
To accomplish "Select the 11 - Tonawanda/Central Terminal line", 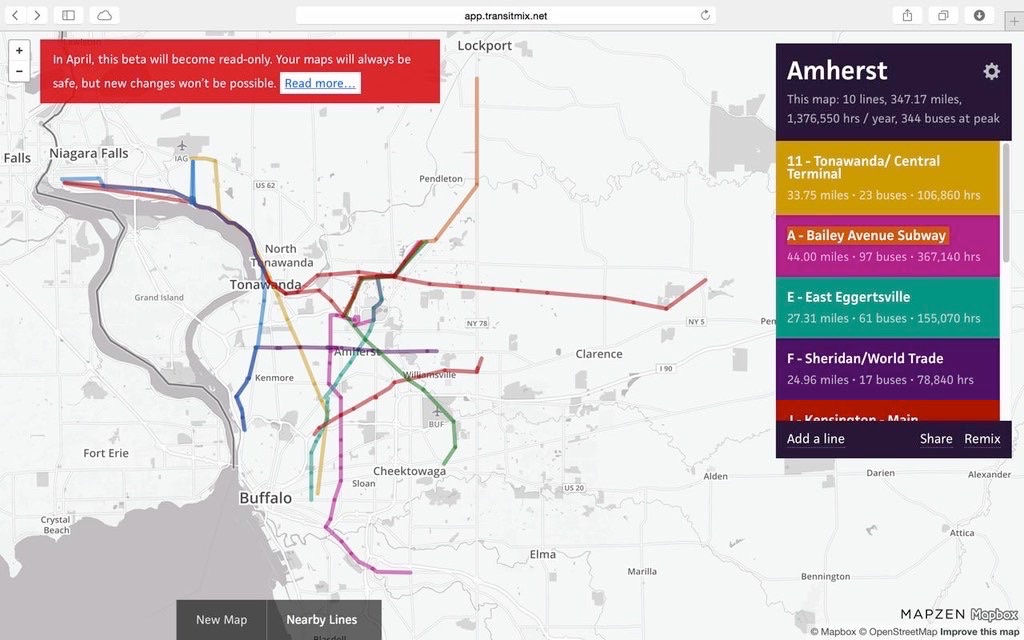I will tap(888, 178).
